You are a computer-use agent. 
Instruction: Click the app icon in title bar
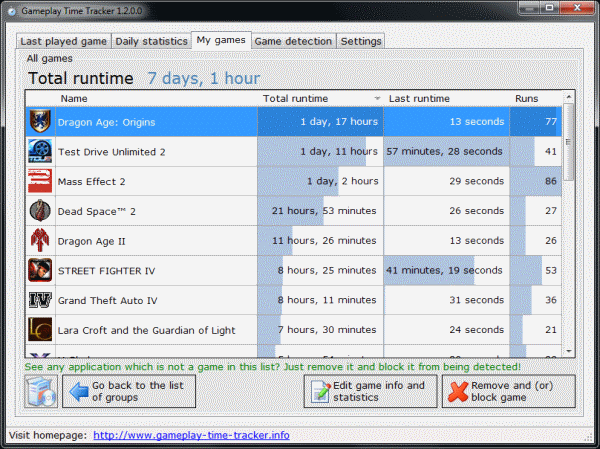click(12, 11)
